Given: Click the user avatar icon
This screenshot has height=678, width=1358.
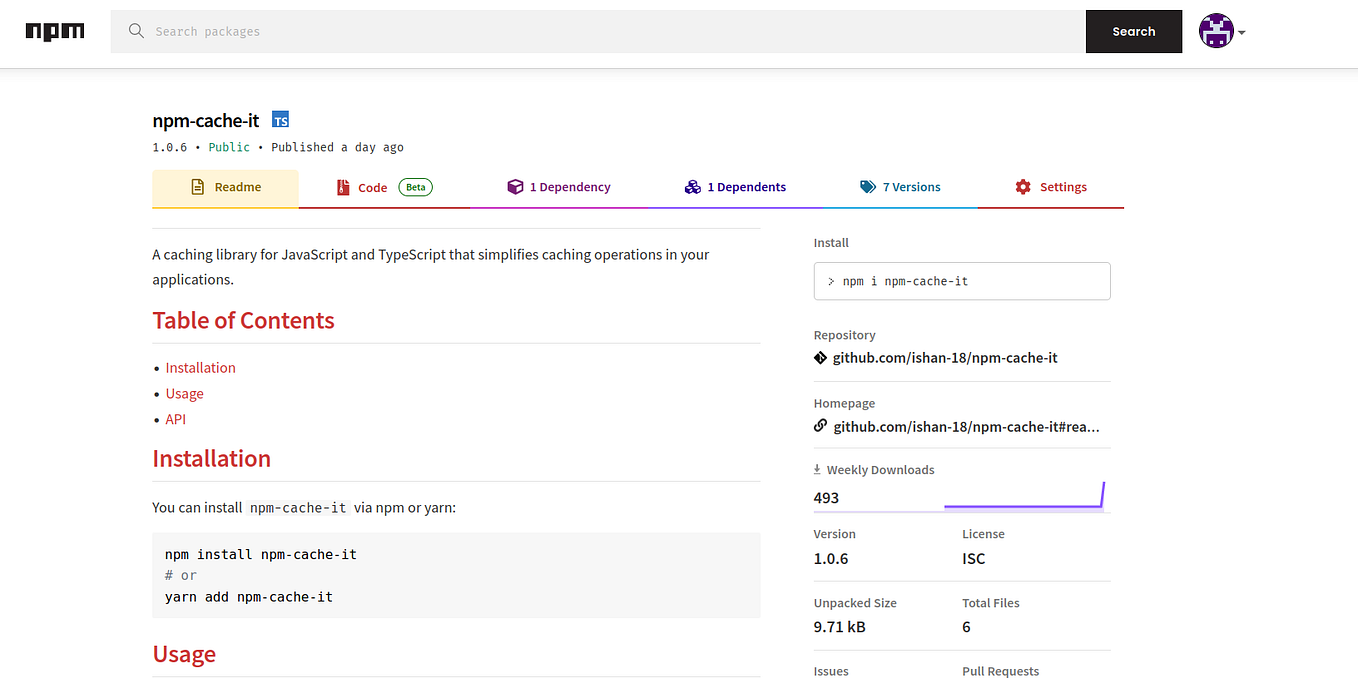Looking at the screenshot, I should tap(1216, 31).
